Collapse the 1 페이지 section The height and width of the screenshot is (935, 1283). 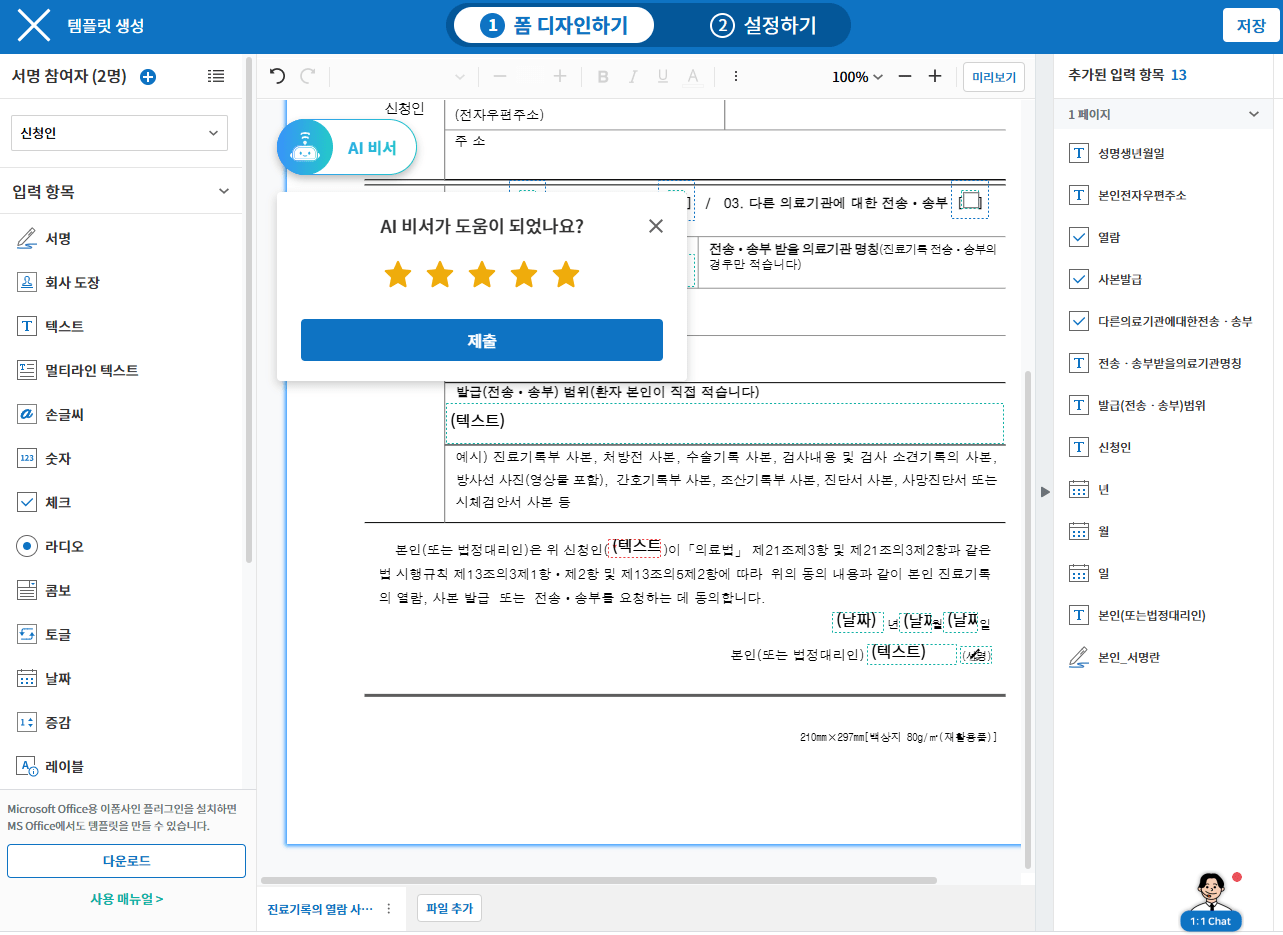click(x=1253, y=115)
